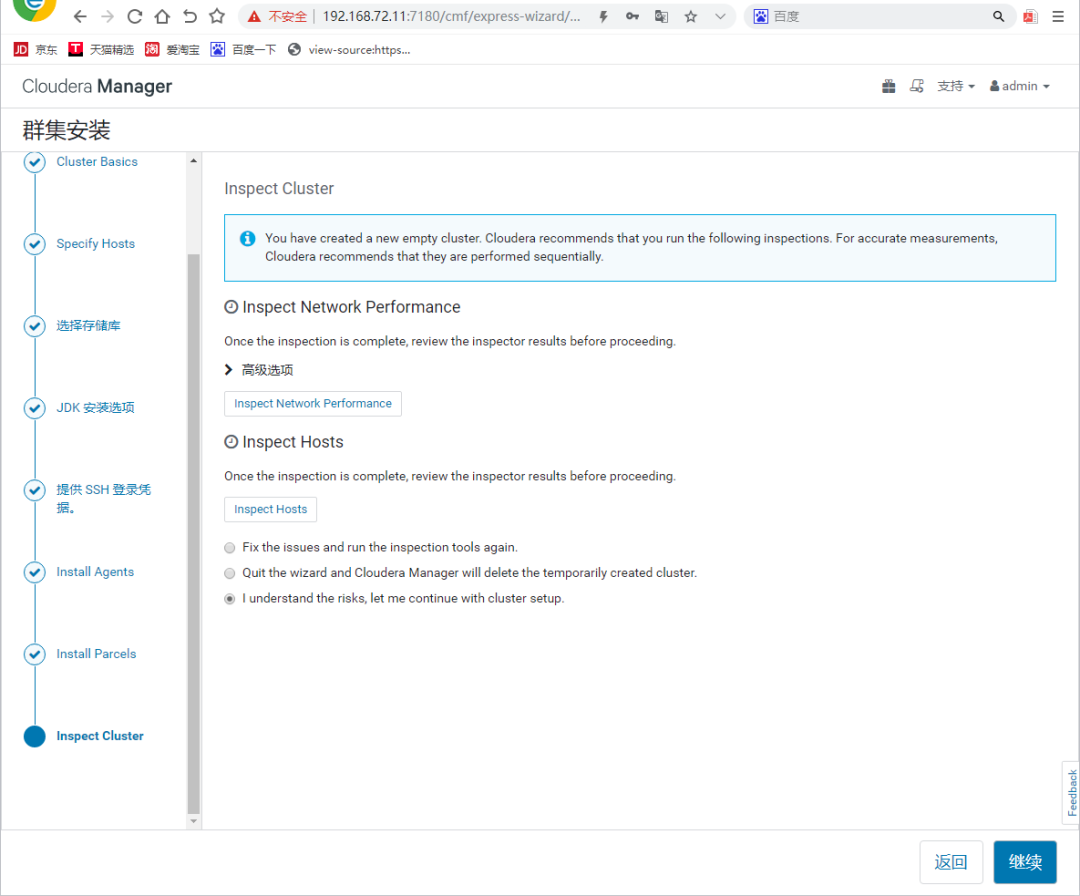Click the insecure warning triangle icon
Image resolution: width=1080 pixels, height=896 pixels.
click(x=254, y=17)
